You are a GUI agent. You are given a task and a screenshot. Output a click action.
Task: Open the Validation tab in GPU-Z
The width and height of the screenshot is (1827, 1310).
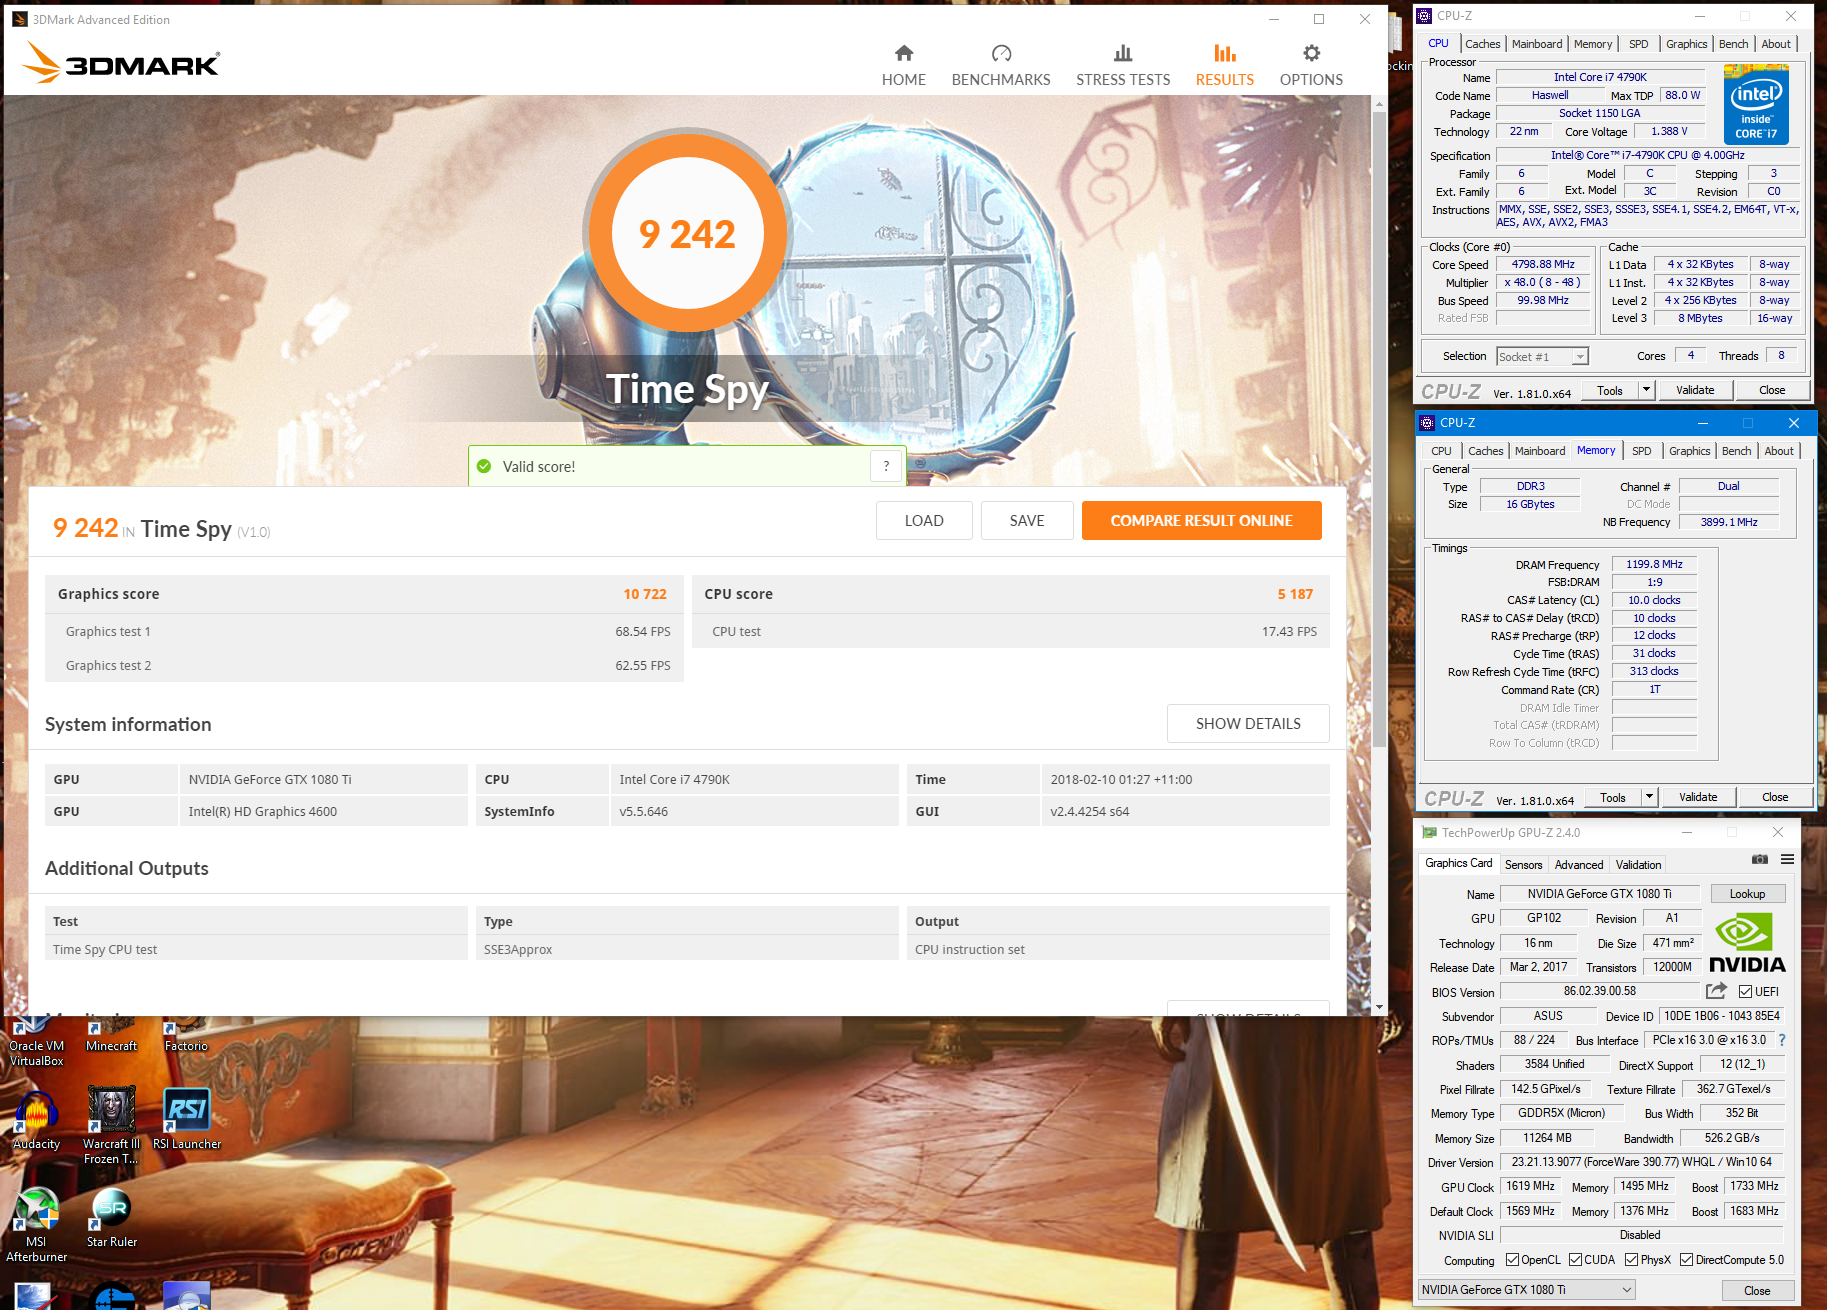click(1638, 865)
